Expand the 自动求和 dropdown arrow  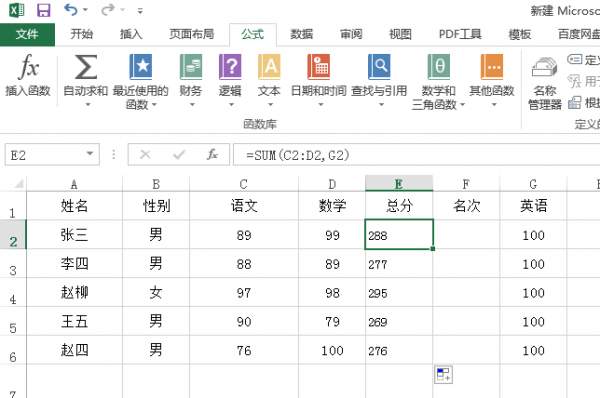click(x=88, y=104)
